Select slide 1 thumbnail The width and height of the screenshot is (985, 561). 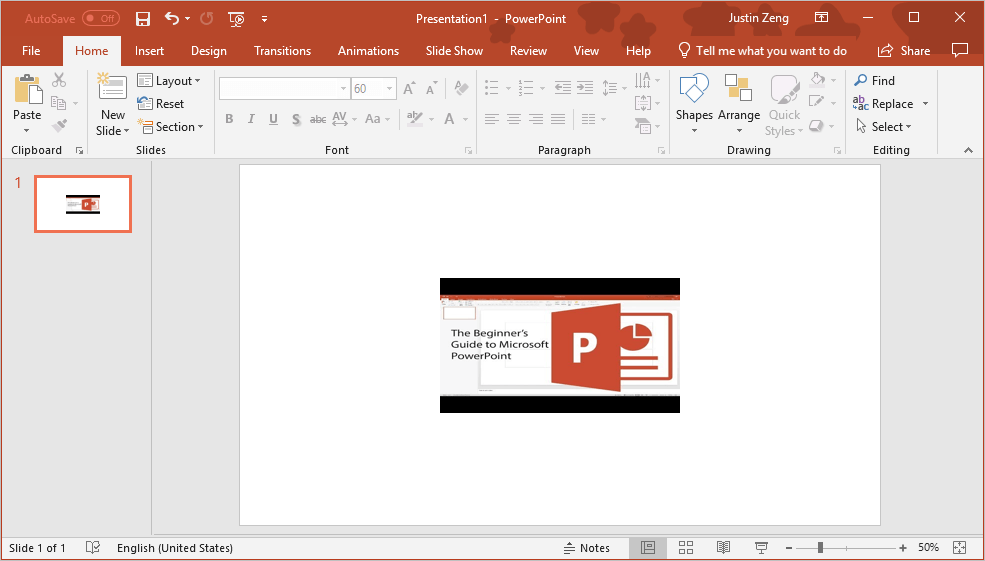(x=83, y=204)
